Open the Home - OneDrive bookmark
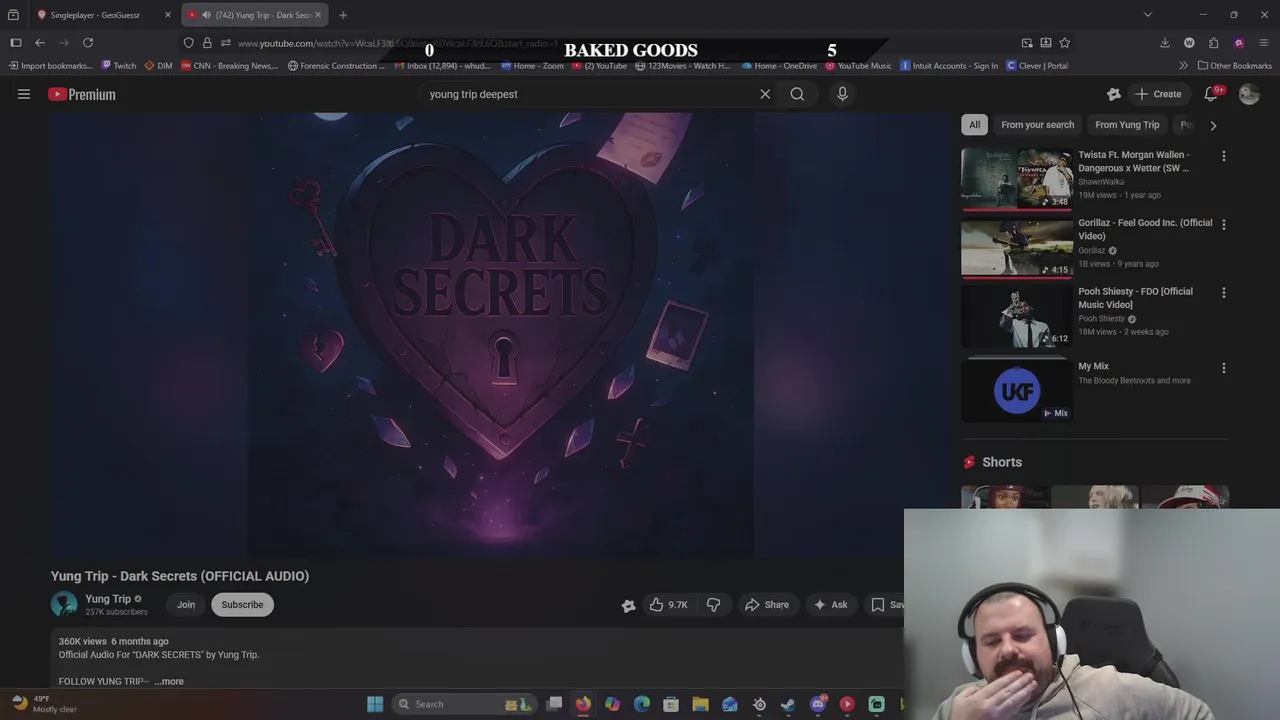Image resolution: width=1280 pixels, height=720 pixels. coord(779,66)
